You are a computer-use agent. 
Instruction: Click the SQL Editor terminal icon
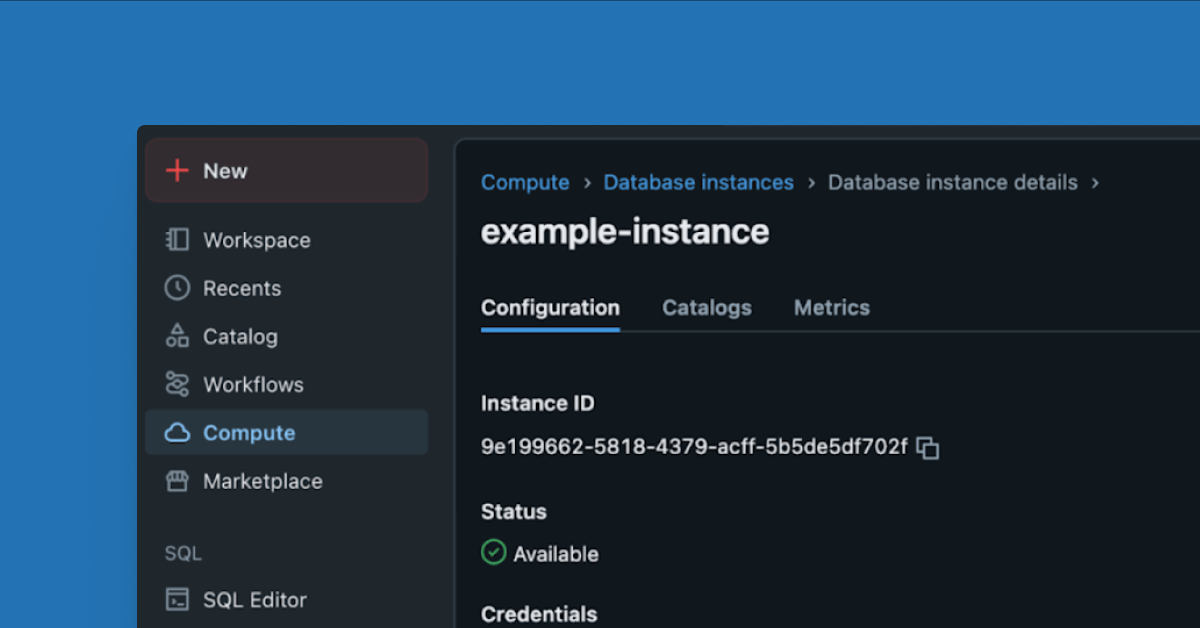tap(177, 600)
